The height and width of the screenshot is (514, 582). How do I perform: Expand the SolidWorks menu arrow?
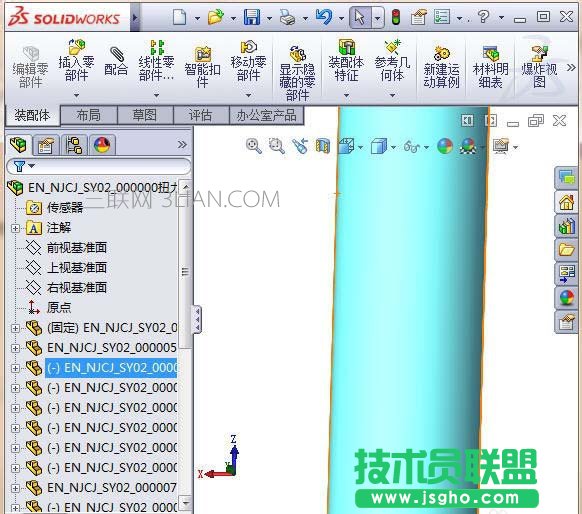(x=135, y=17)
